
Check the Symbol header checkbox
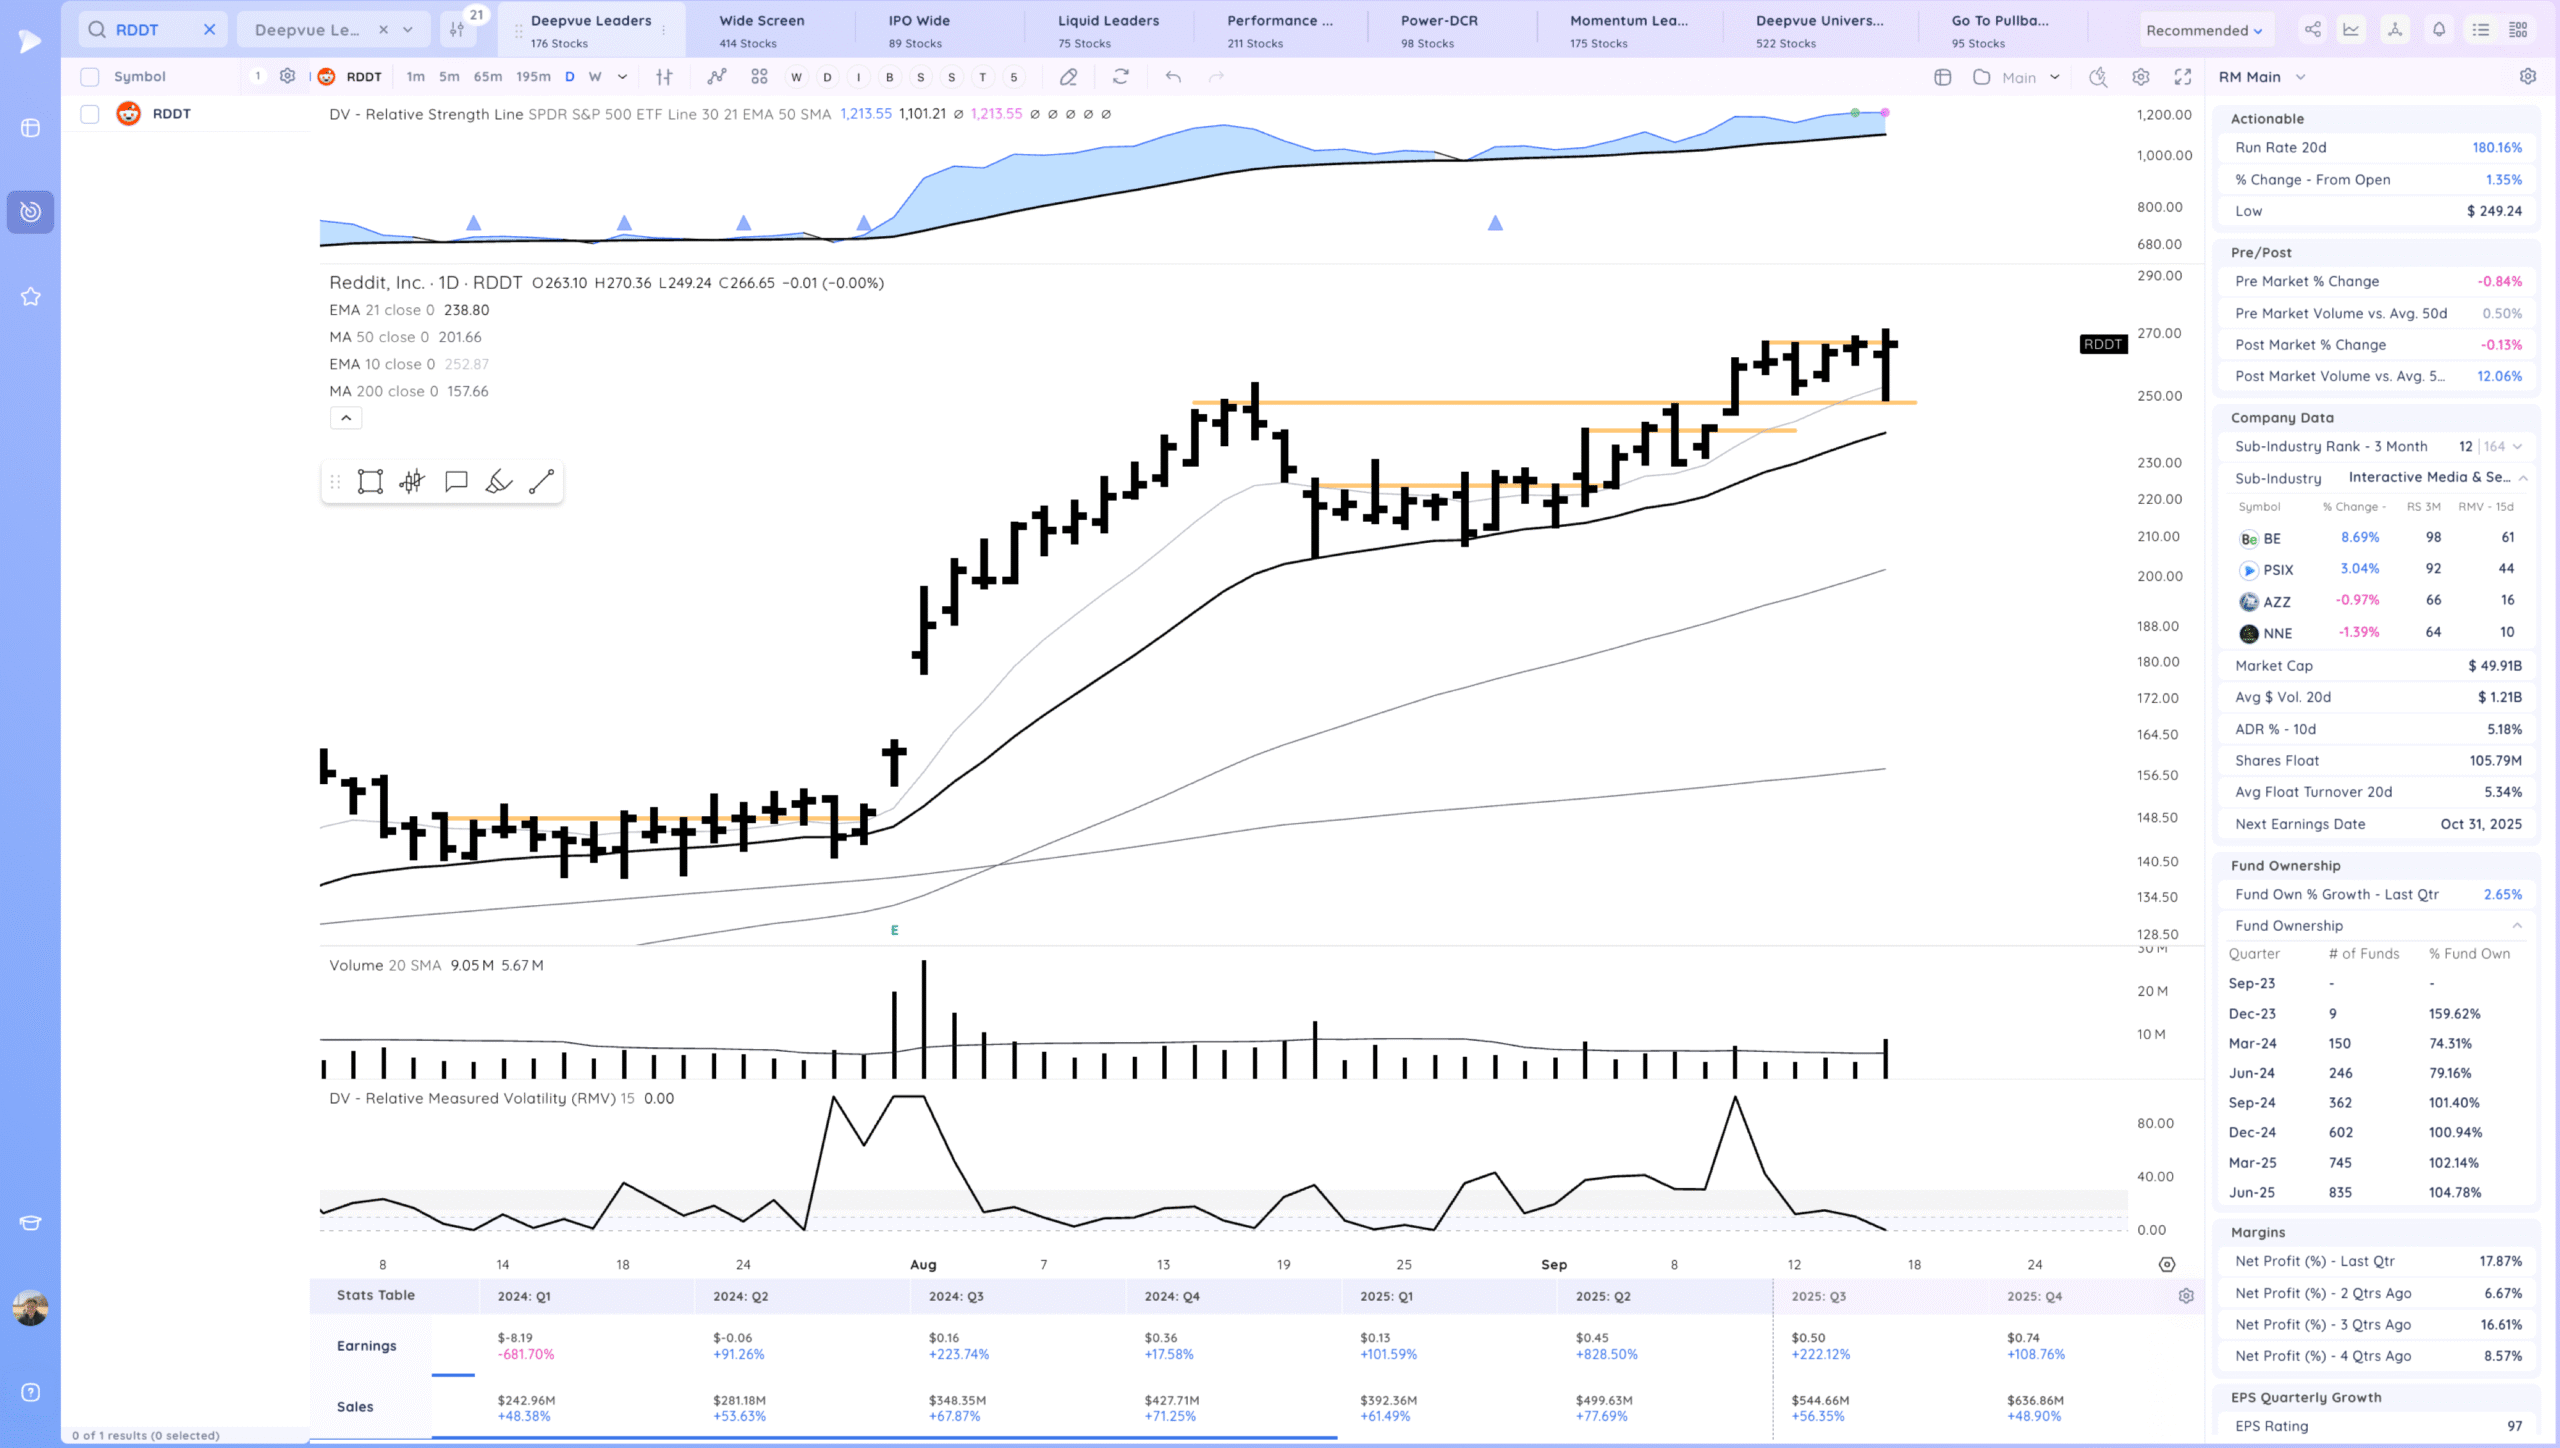[90, 77]
